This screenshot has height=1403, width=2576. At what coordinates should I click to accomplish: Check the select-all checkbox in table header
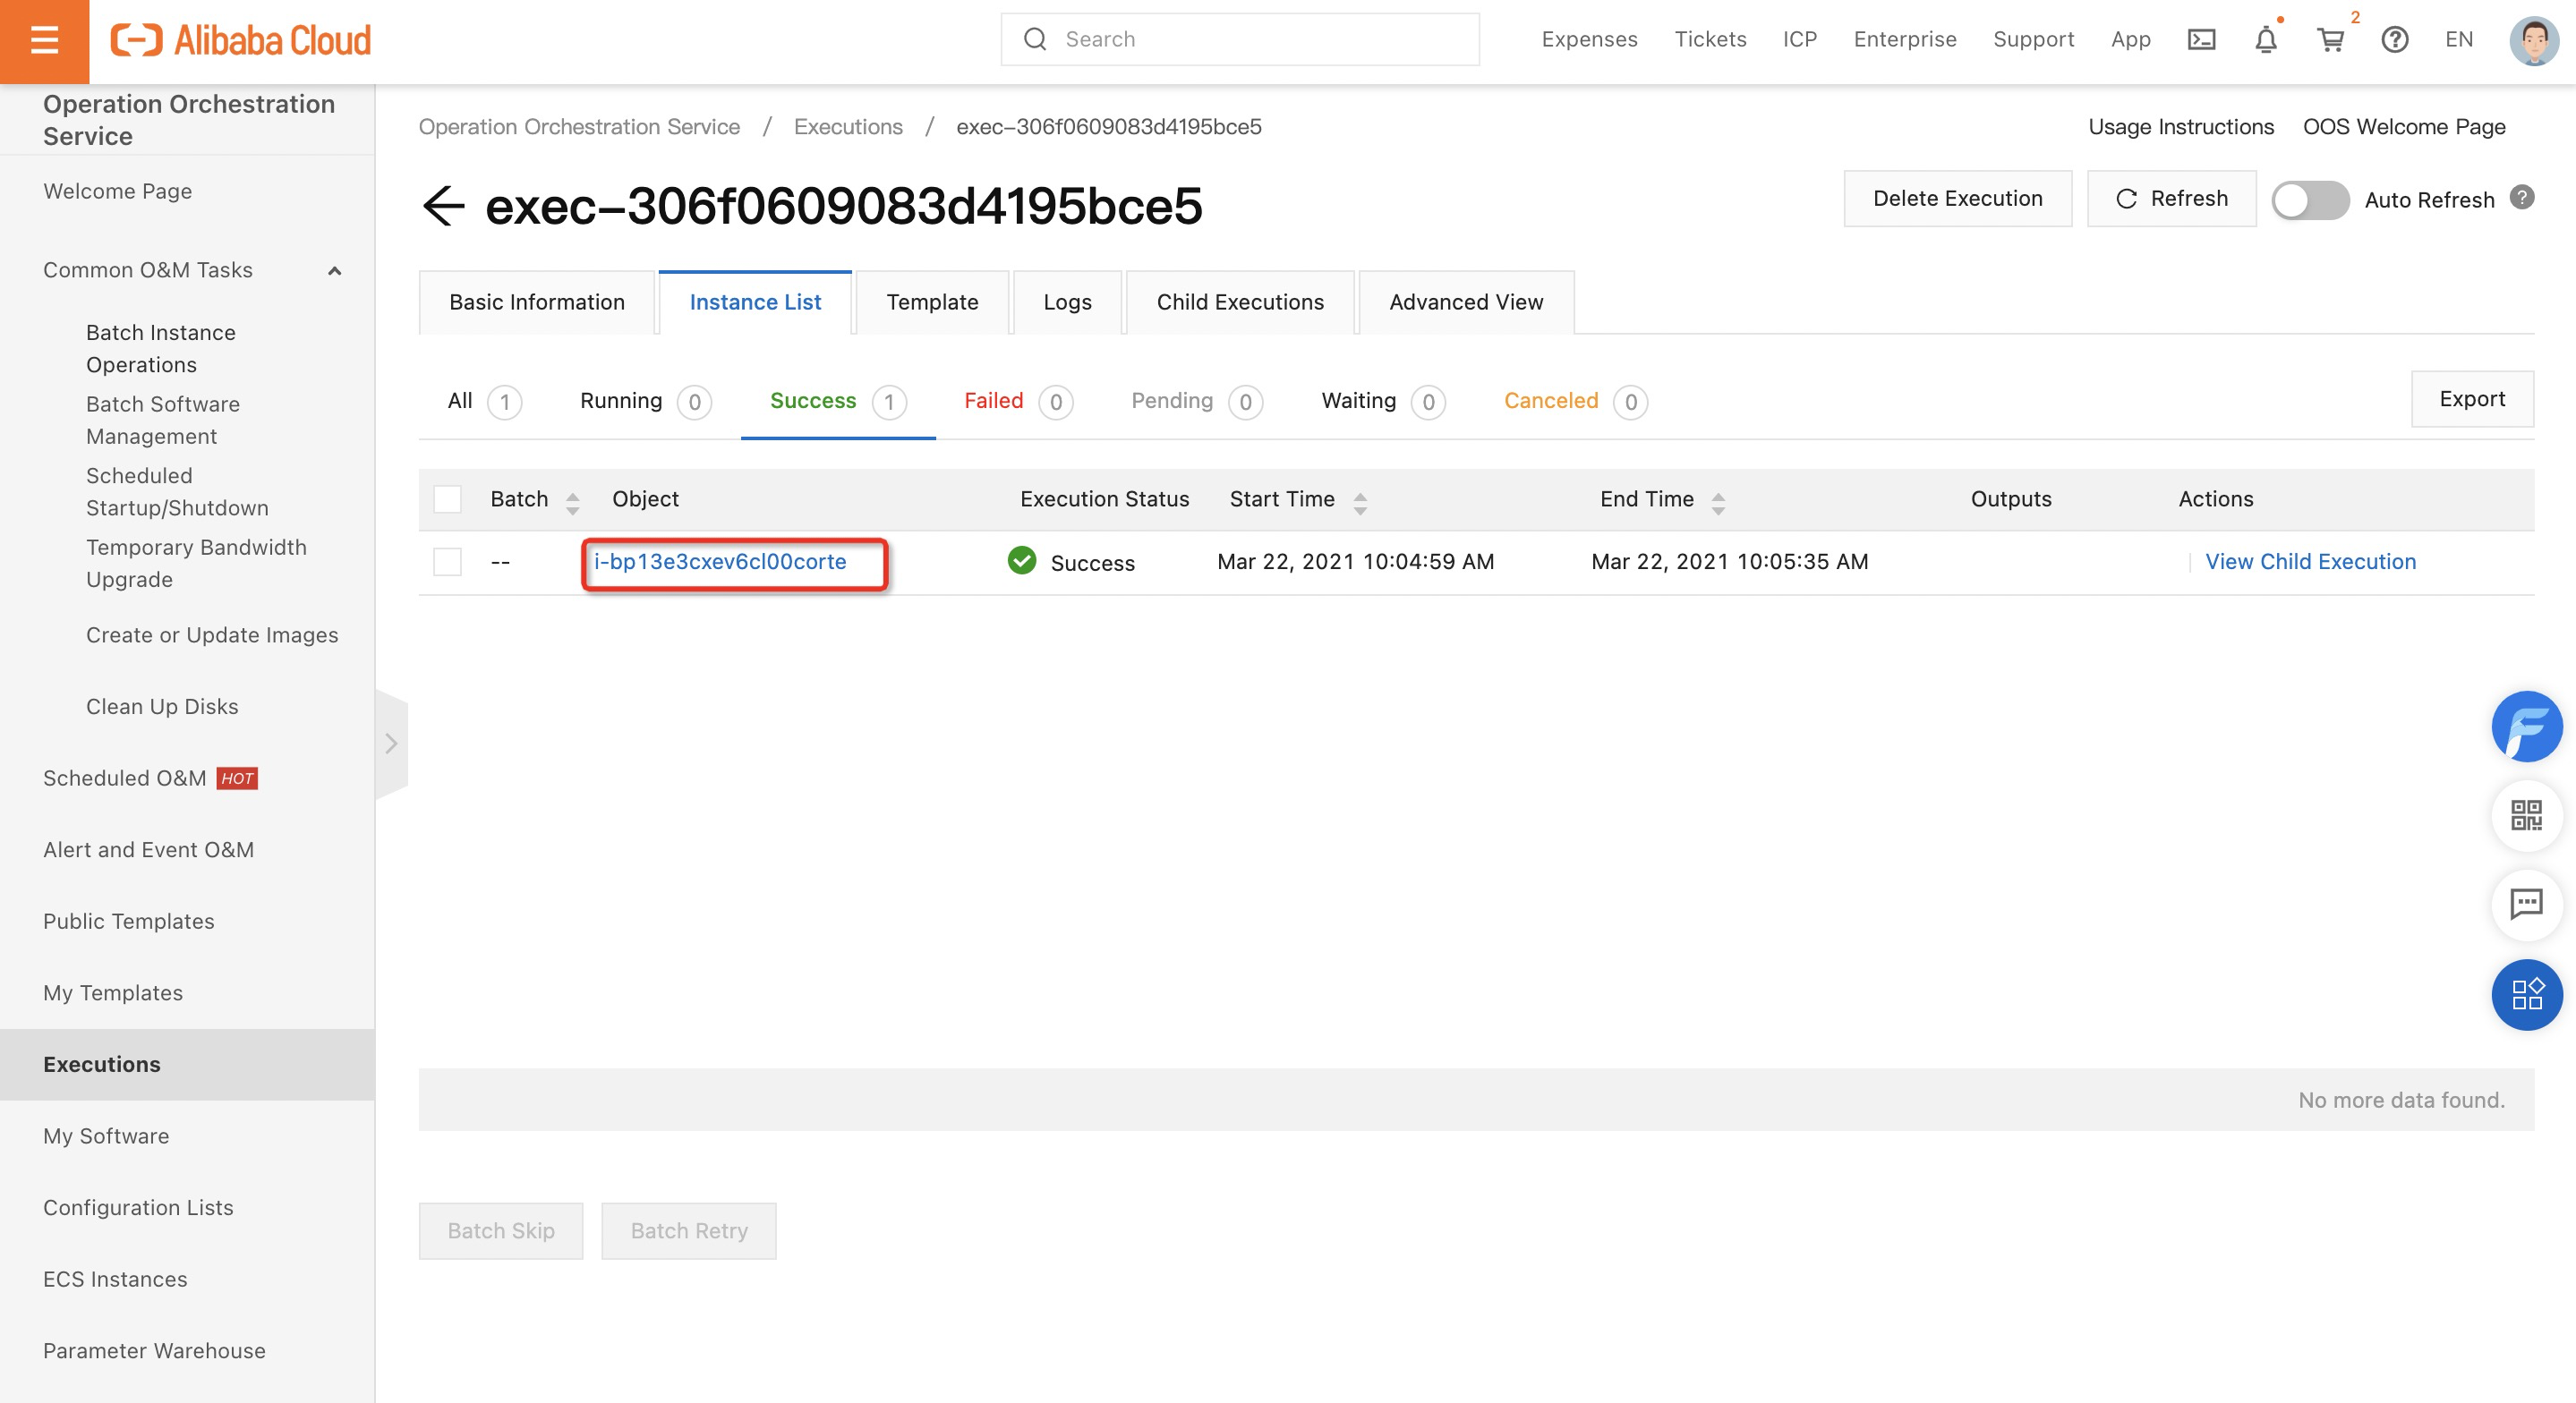[x=447, y=499]
